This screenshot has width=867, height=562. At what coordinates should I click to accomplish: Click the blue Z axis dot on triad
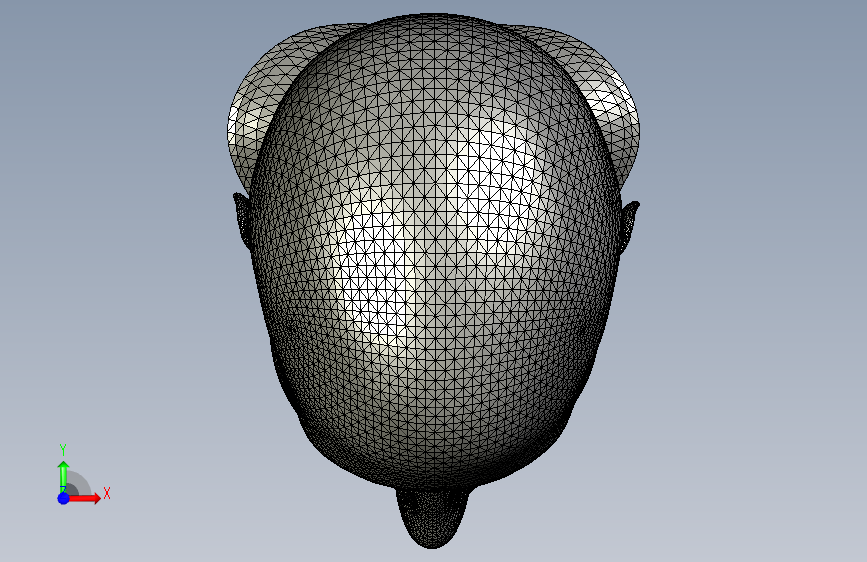[64, 498]
